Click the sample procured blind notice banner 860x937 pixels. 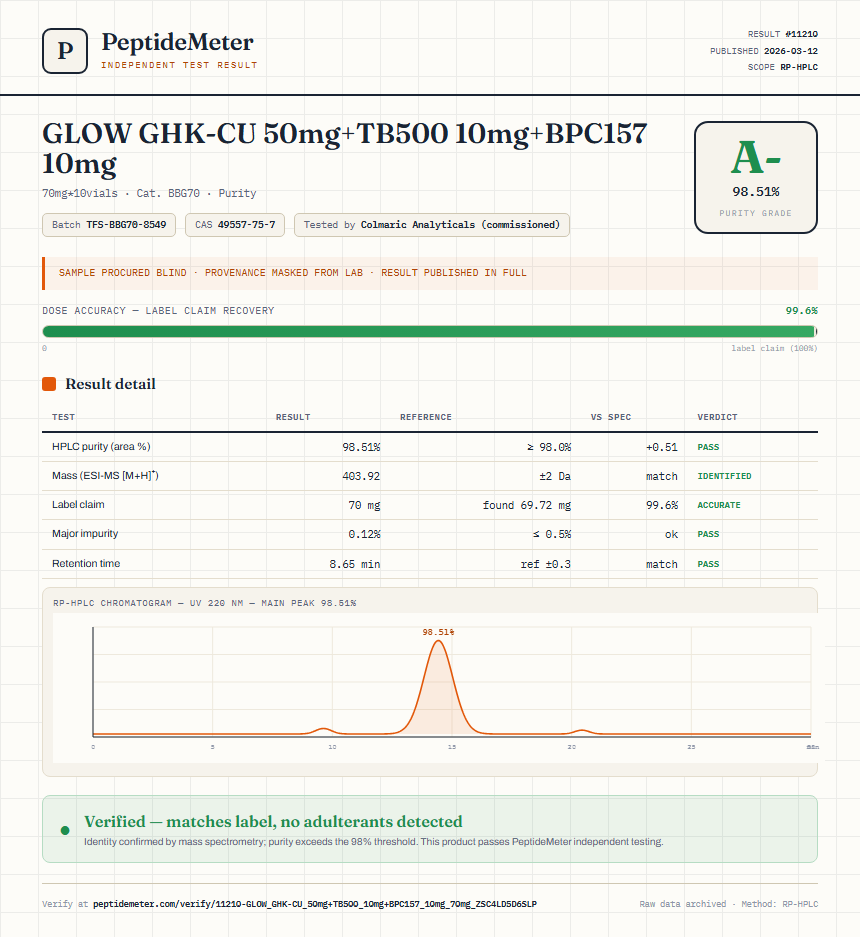tap(430, 273)
